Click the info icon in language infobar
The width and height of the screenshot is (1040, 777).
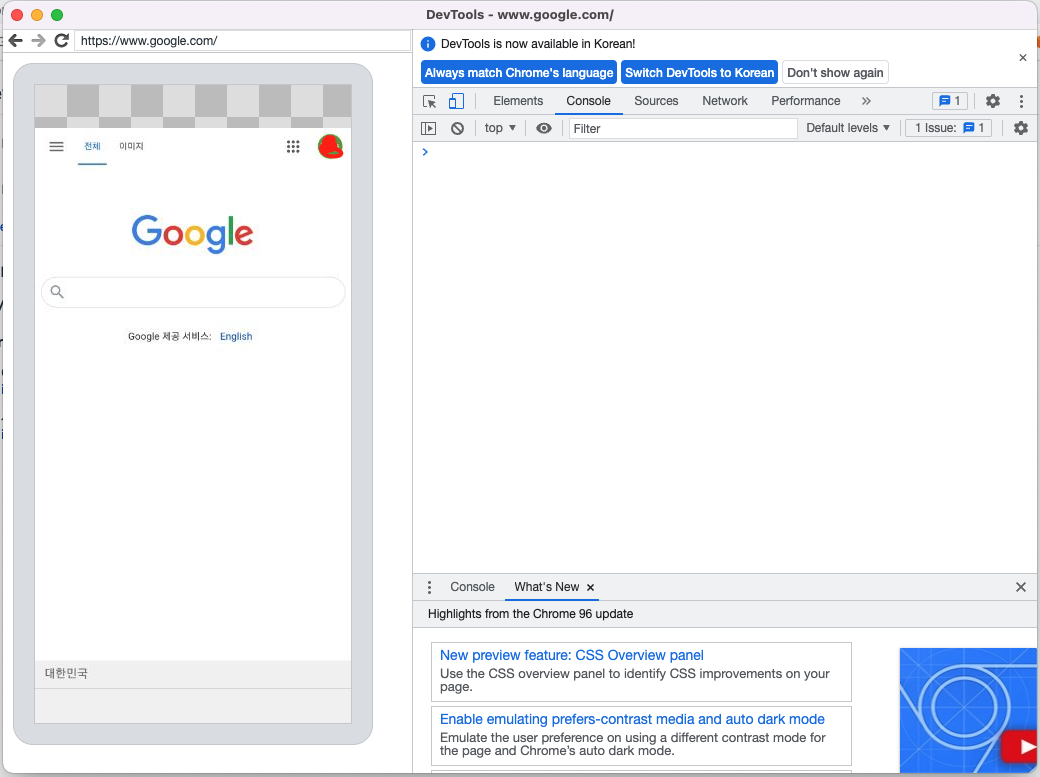[x=428, y=44]
